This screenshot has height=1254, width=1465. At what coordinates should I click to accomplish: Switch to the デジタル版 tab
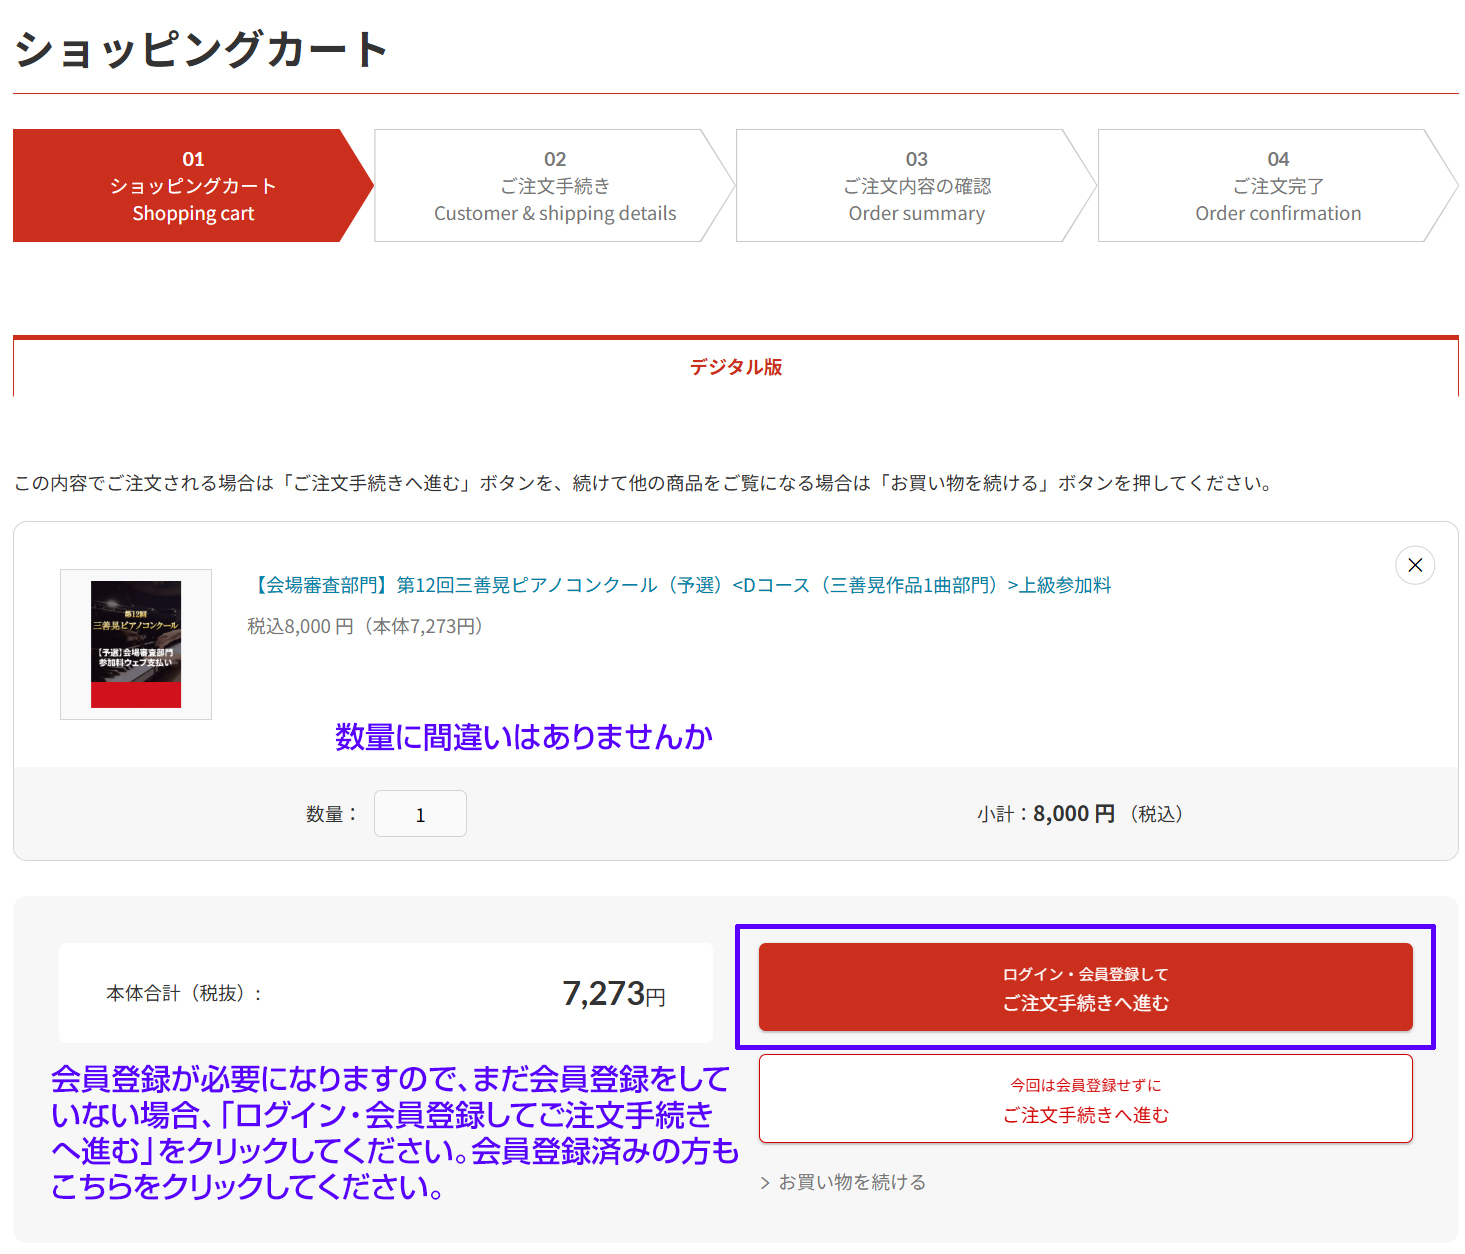[x=735, y=367]
